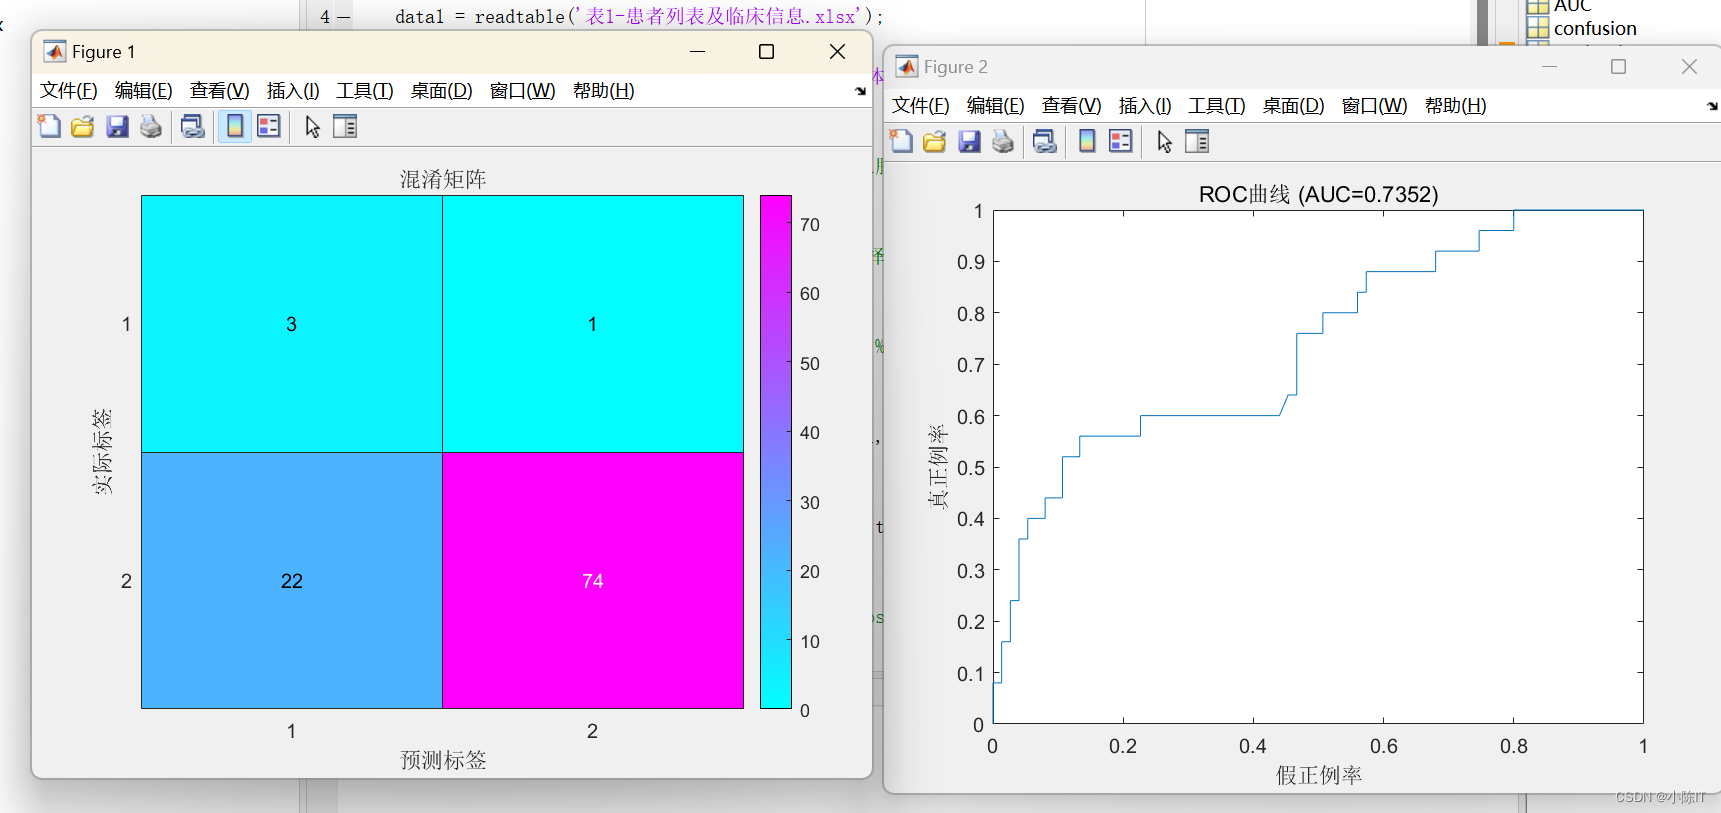1721x813 pixels.
Task: Click Figure 2 dock arrow in menu bar
Action: coord(1712,106)
